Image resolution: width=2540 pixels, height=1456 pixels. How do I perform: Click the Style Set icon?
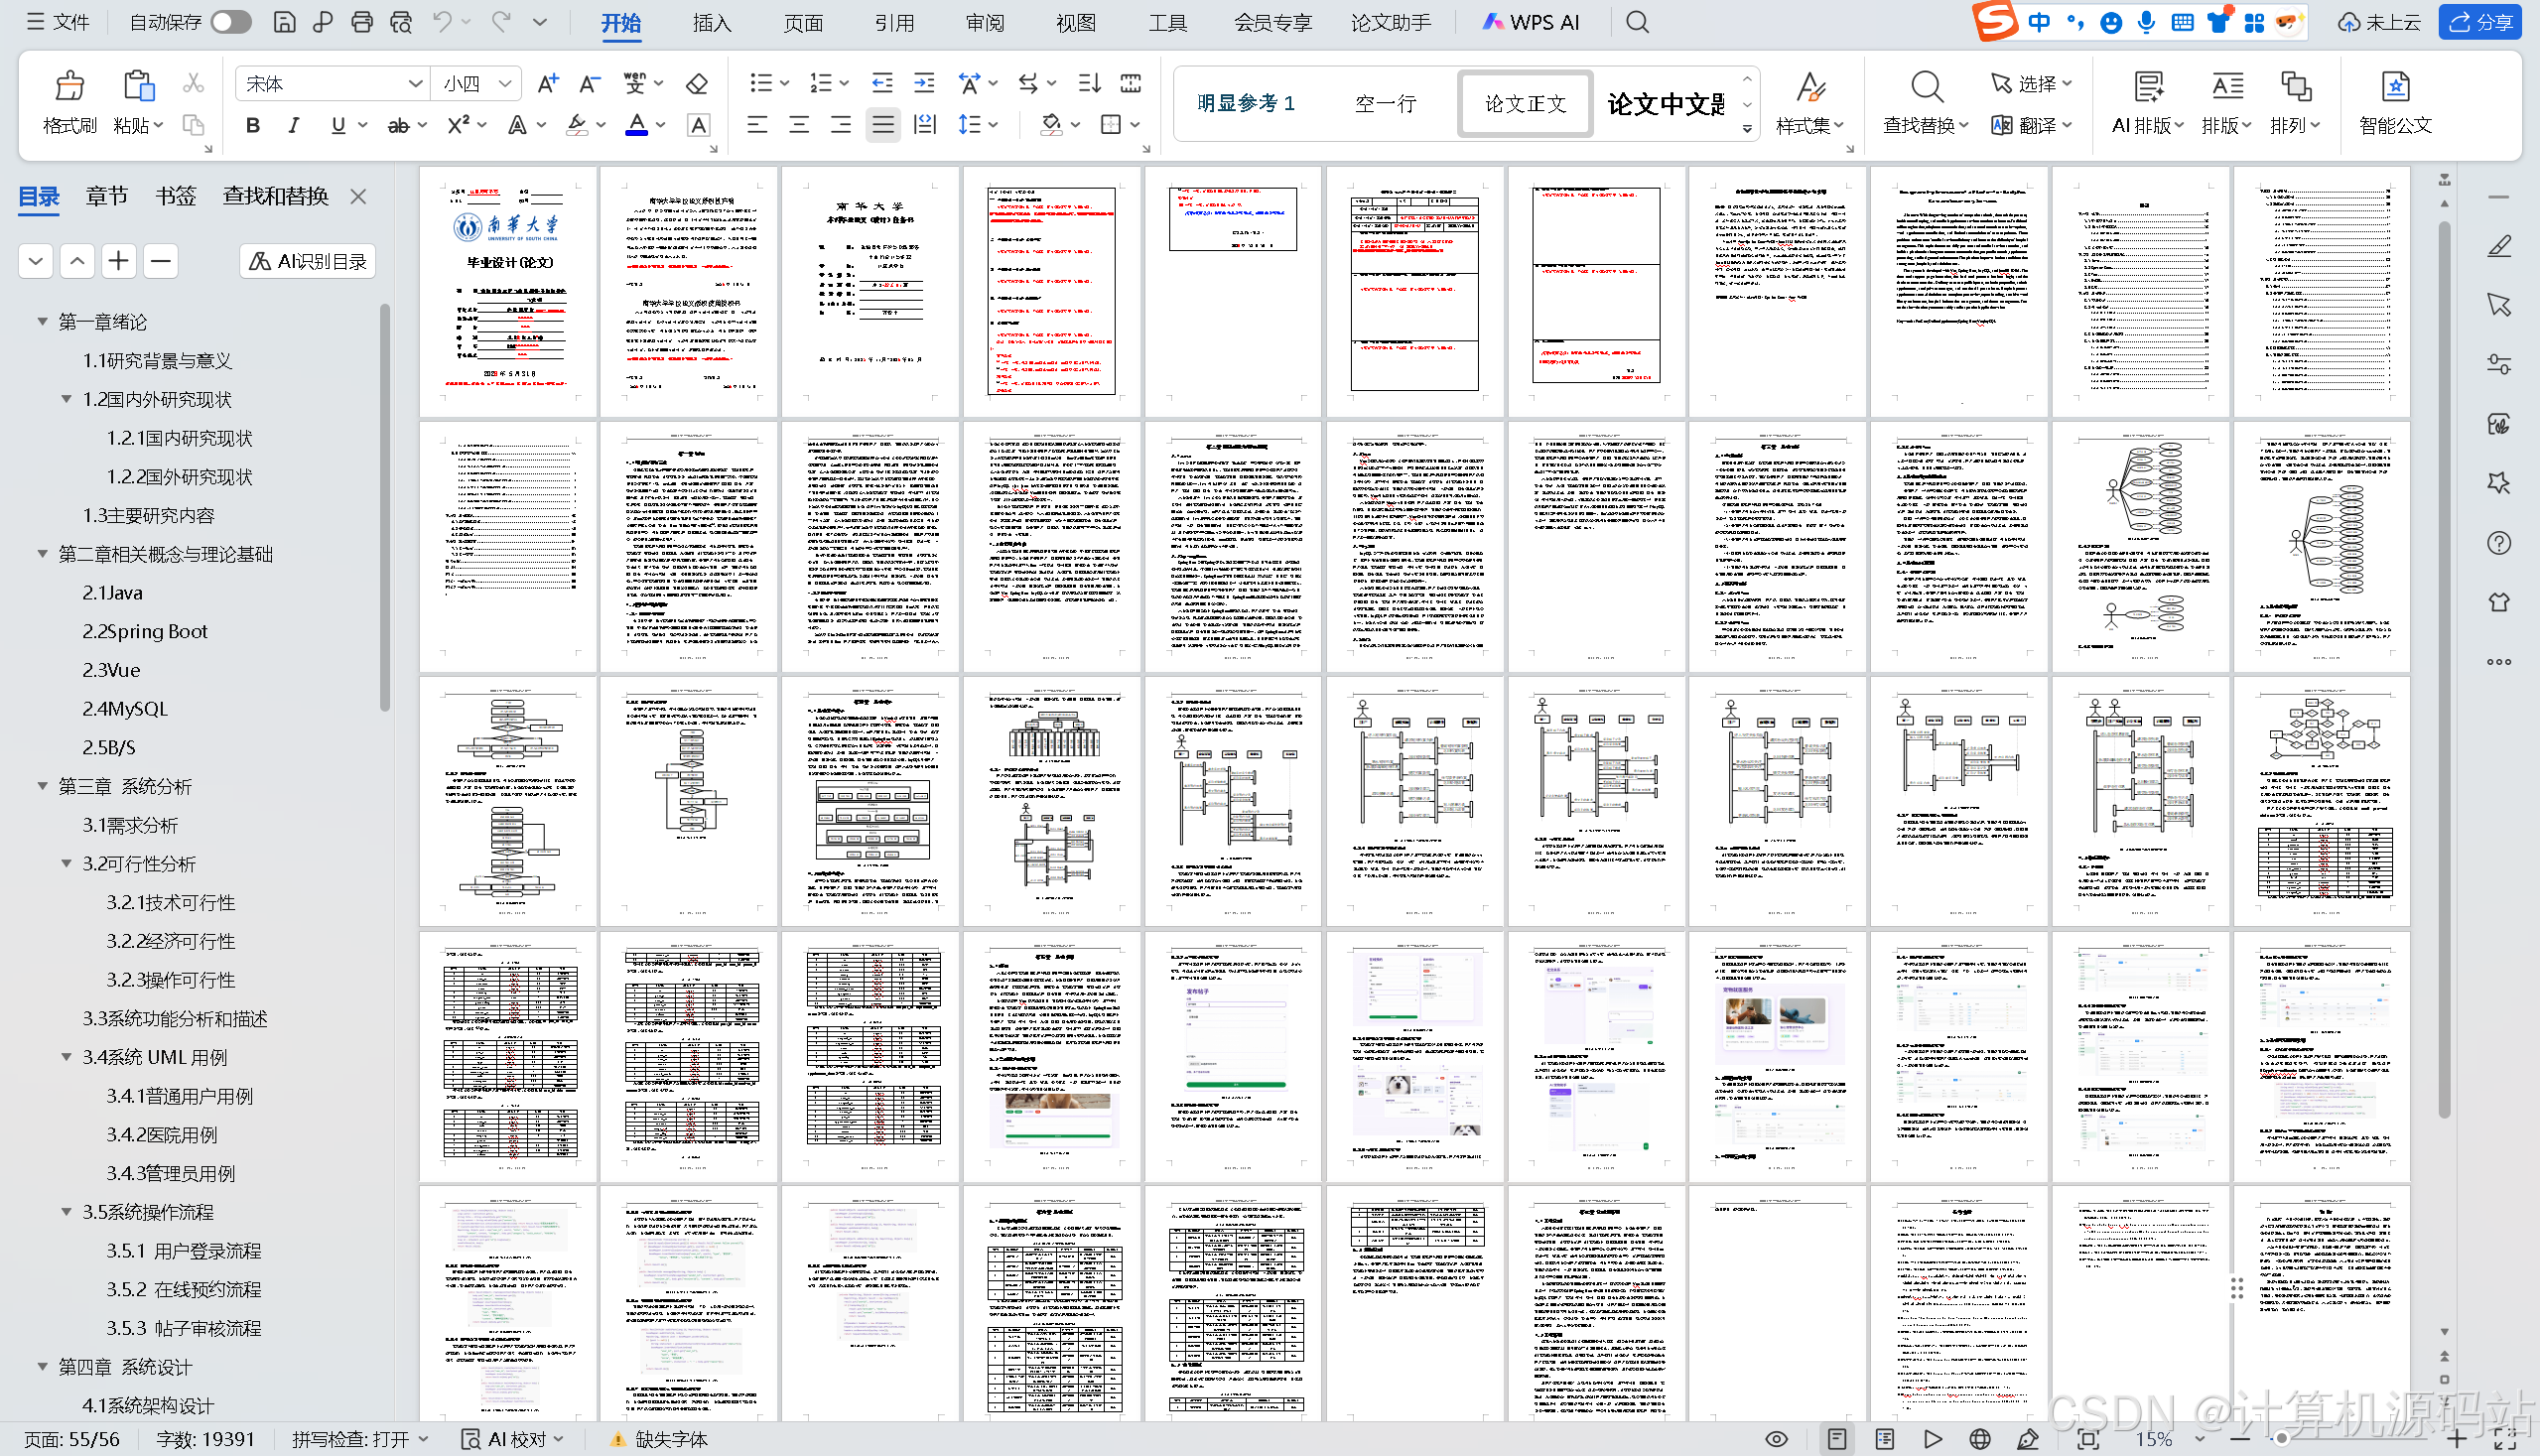[1810, 87]
